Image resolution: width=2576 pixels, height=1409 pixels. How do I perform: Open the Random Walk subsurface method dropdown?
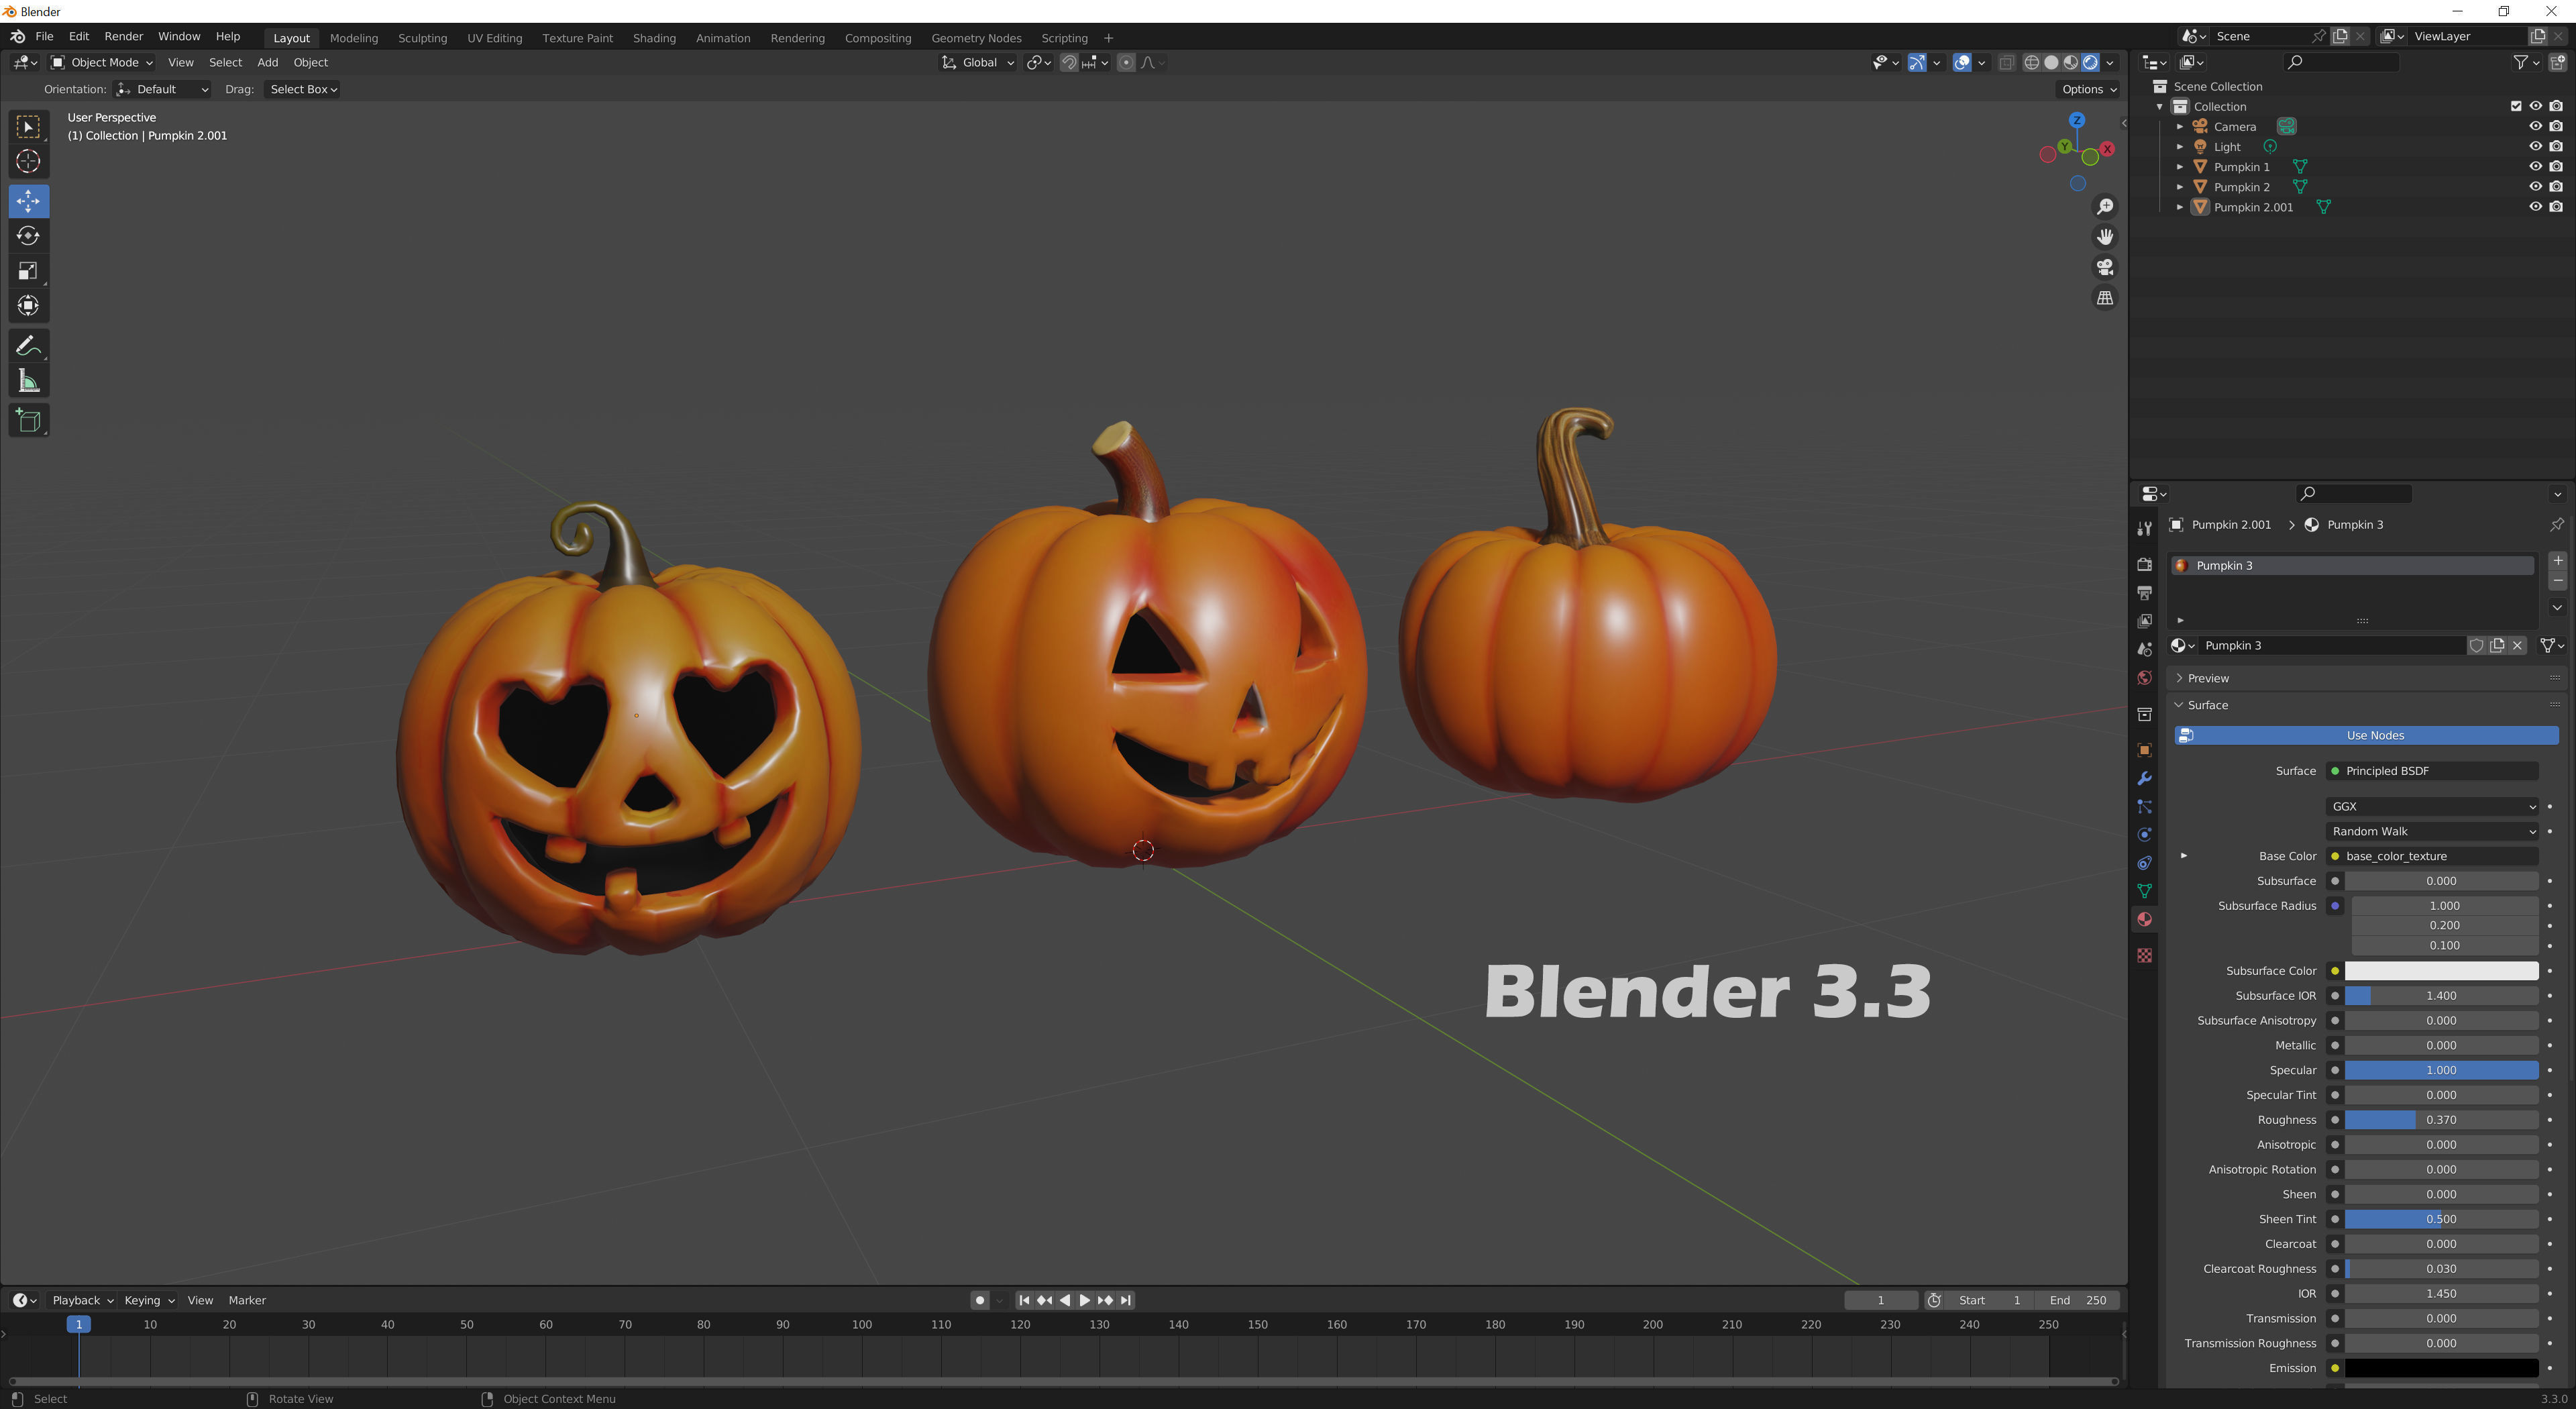(x=2432, y=831)
